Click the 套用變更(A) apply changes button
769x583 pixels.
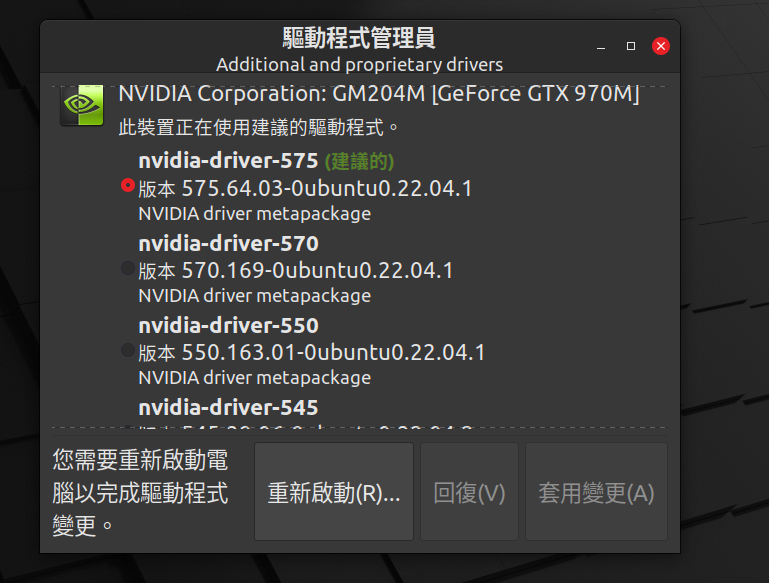596,492
